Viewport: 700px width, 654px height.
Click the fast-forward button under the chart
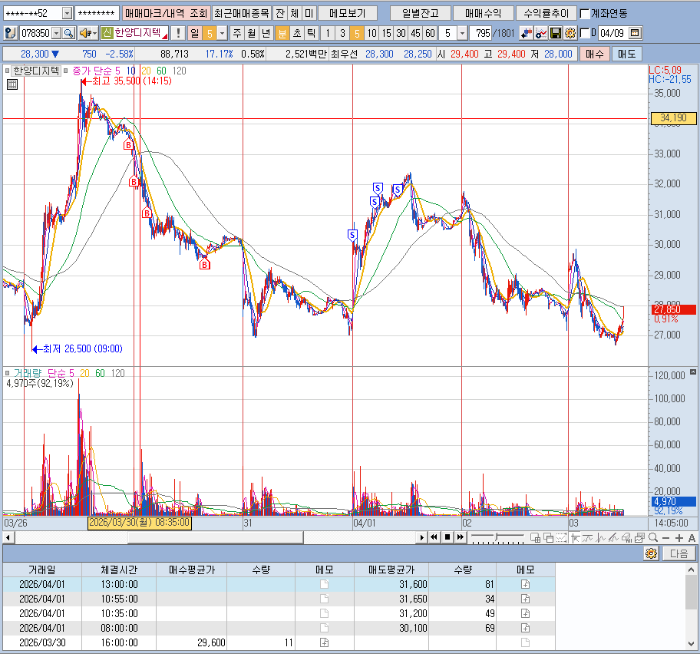(460, 537)
